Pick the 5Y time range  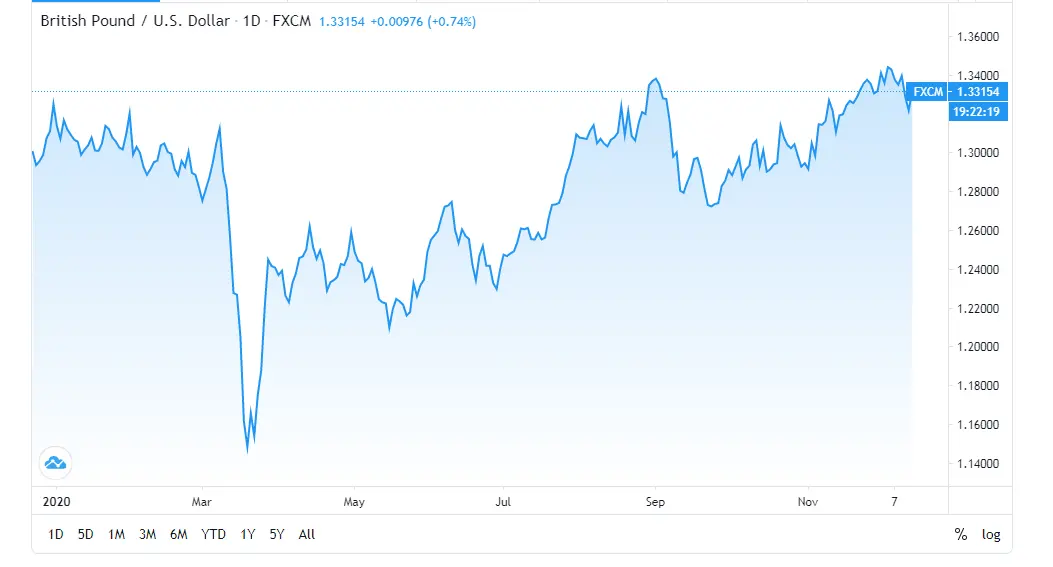click(x=277, y=535)
